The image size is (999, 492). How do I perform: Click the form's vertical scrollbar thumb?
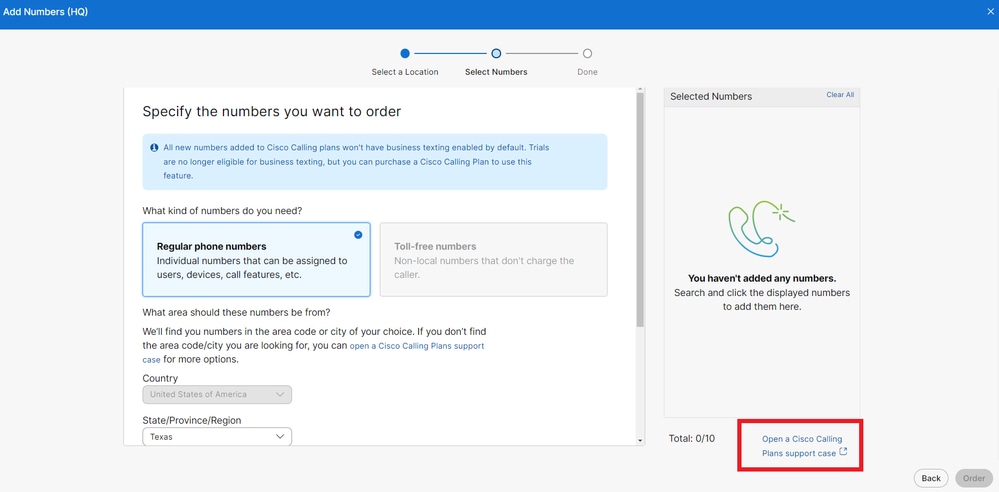pyautogui.click(x=640, y=210)
